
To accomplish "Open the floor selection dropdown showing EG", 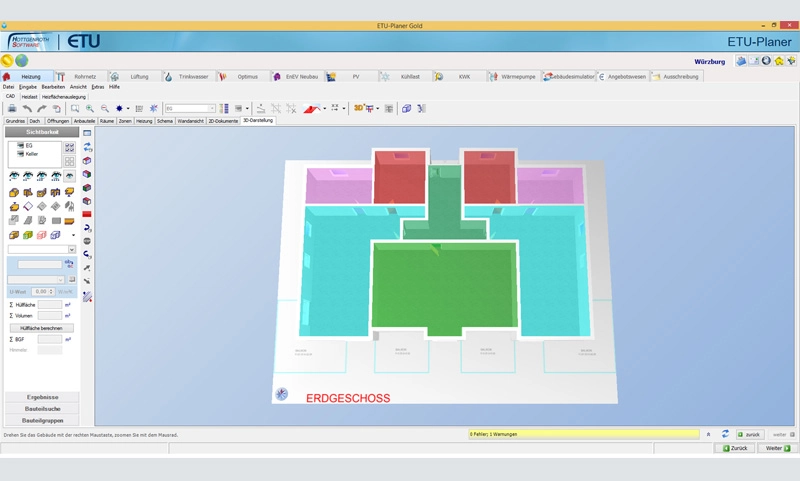I will (190, 109).
